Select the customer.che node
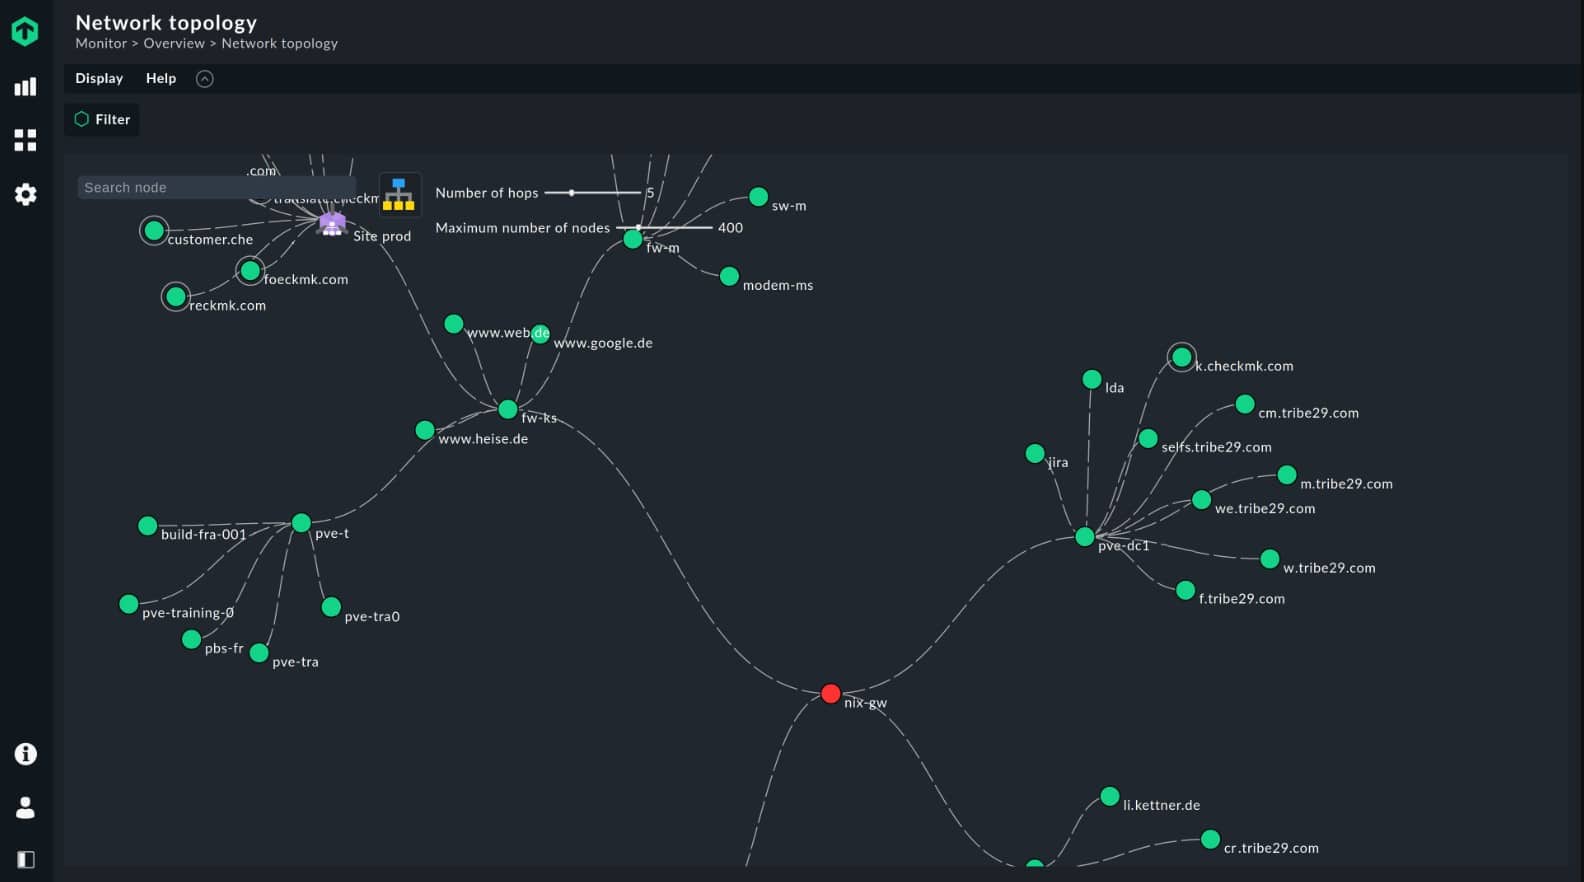The width and height of the screenshot is (1584, 882). click(x=154, y=231)
